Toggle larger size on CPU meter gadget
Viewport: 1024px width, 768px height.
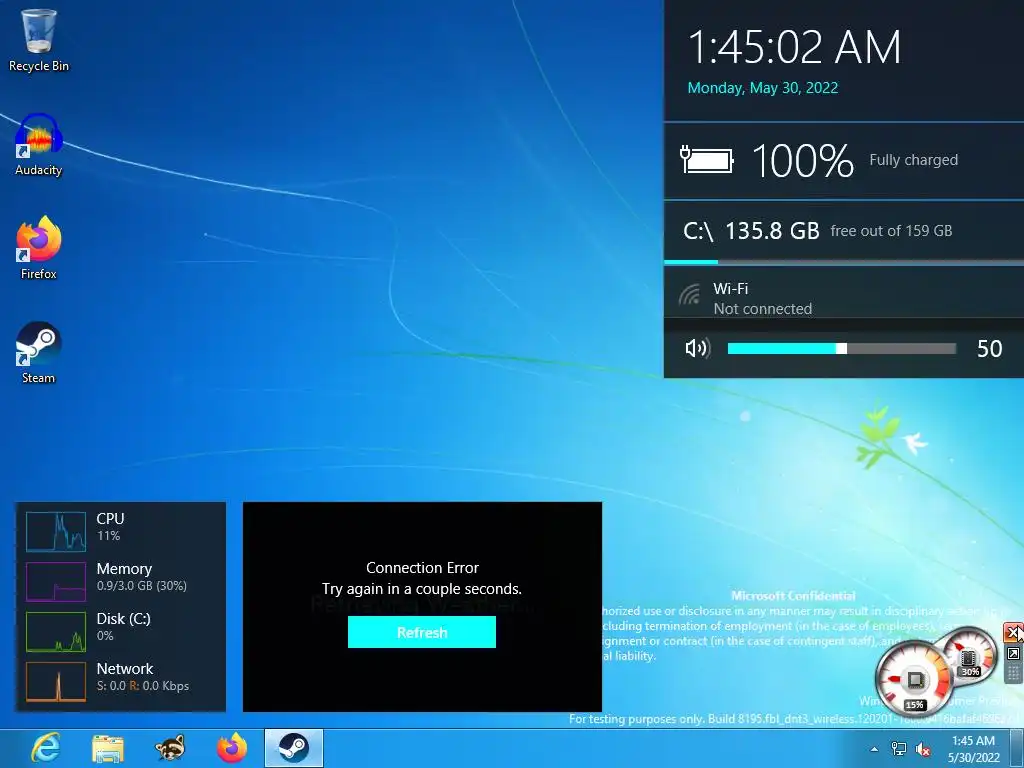(x=1013, y=654)
